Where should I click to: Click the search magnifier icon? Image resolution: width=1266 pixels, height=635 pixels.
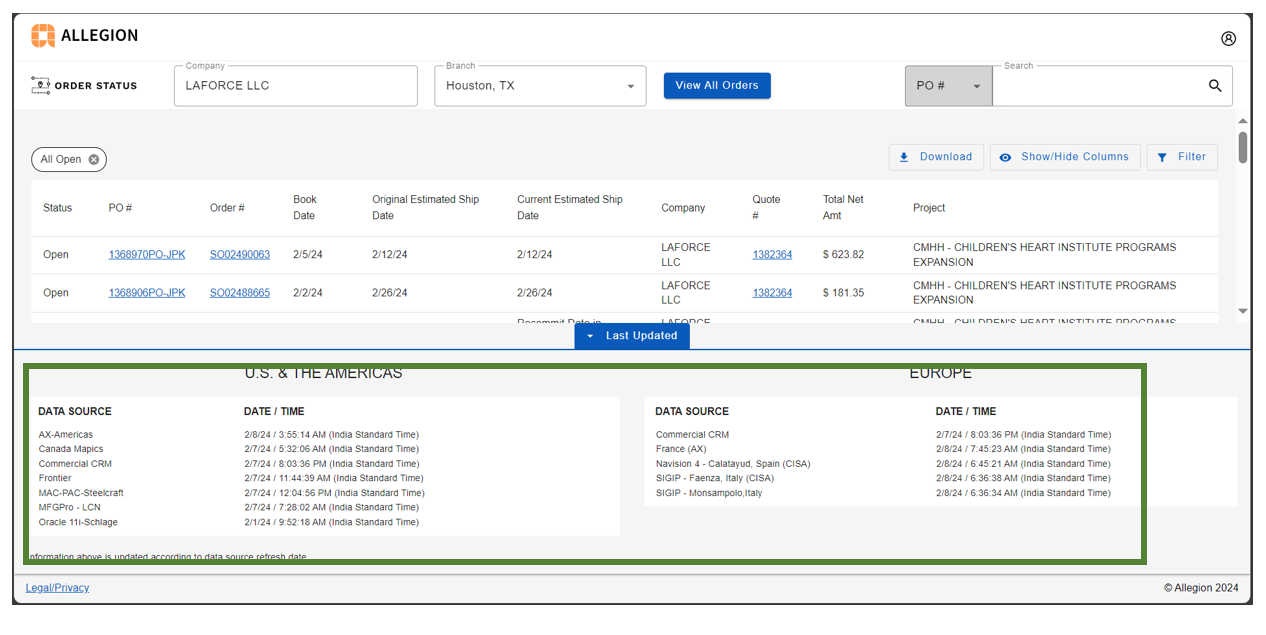[1215, 86]
